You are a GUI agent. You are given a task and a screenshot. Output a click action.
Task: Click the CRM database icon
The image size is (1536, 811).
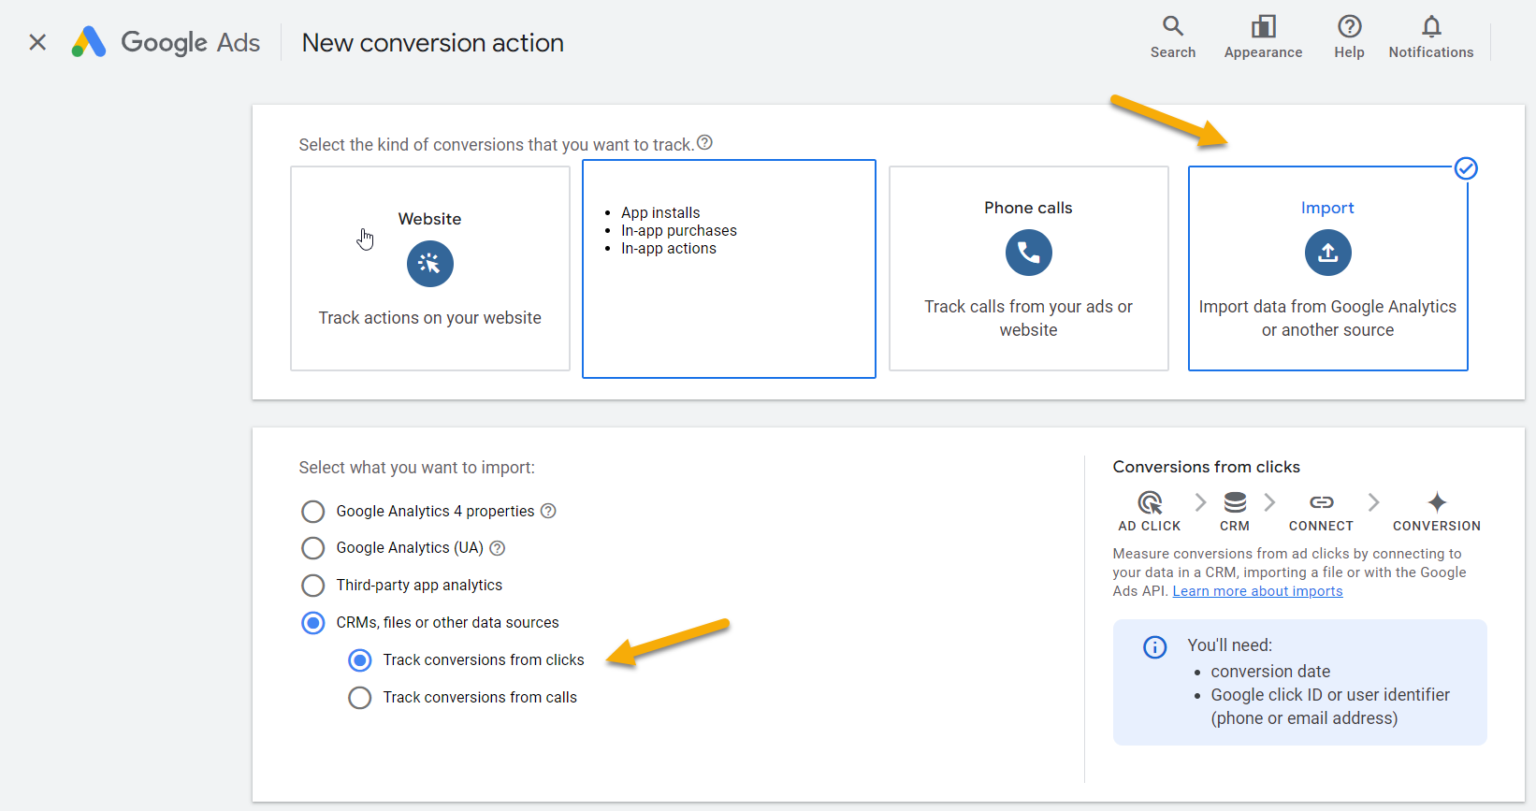pyautogui.click(x=1235, y=502)
